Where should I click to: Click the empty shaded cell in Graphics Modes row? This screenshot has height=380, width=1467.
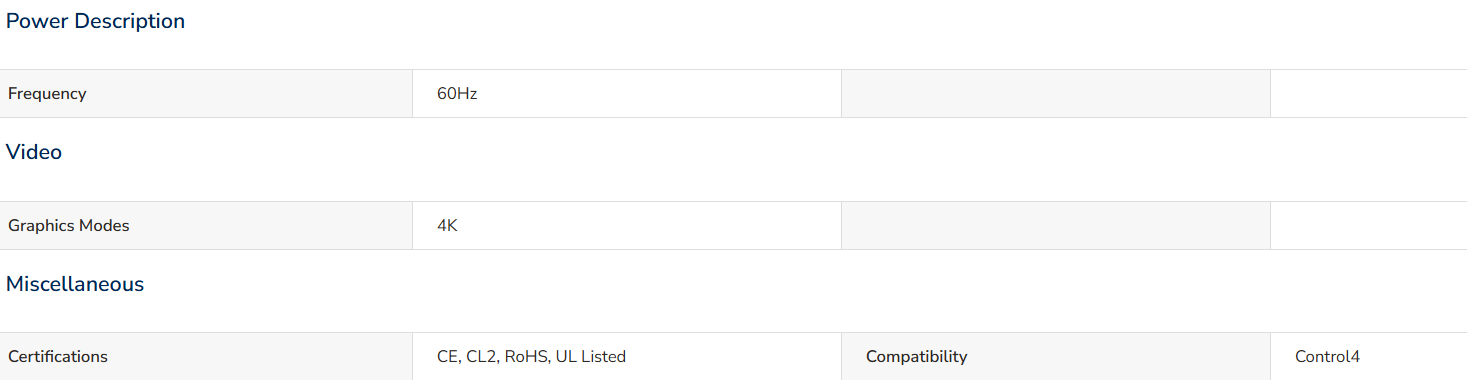(1056, 226)
